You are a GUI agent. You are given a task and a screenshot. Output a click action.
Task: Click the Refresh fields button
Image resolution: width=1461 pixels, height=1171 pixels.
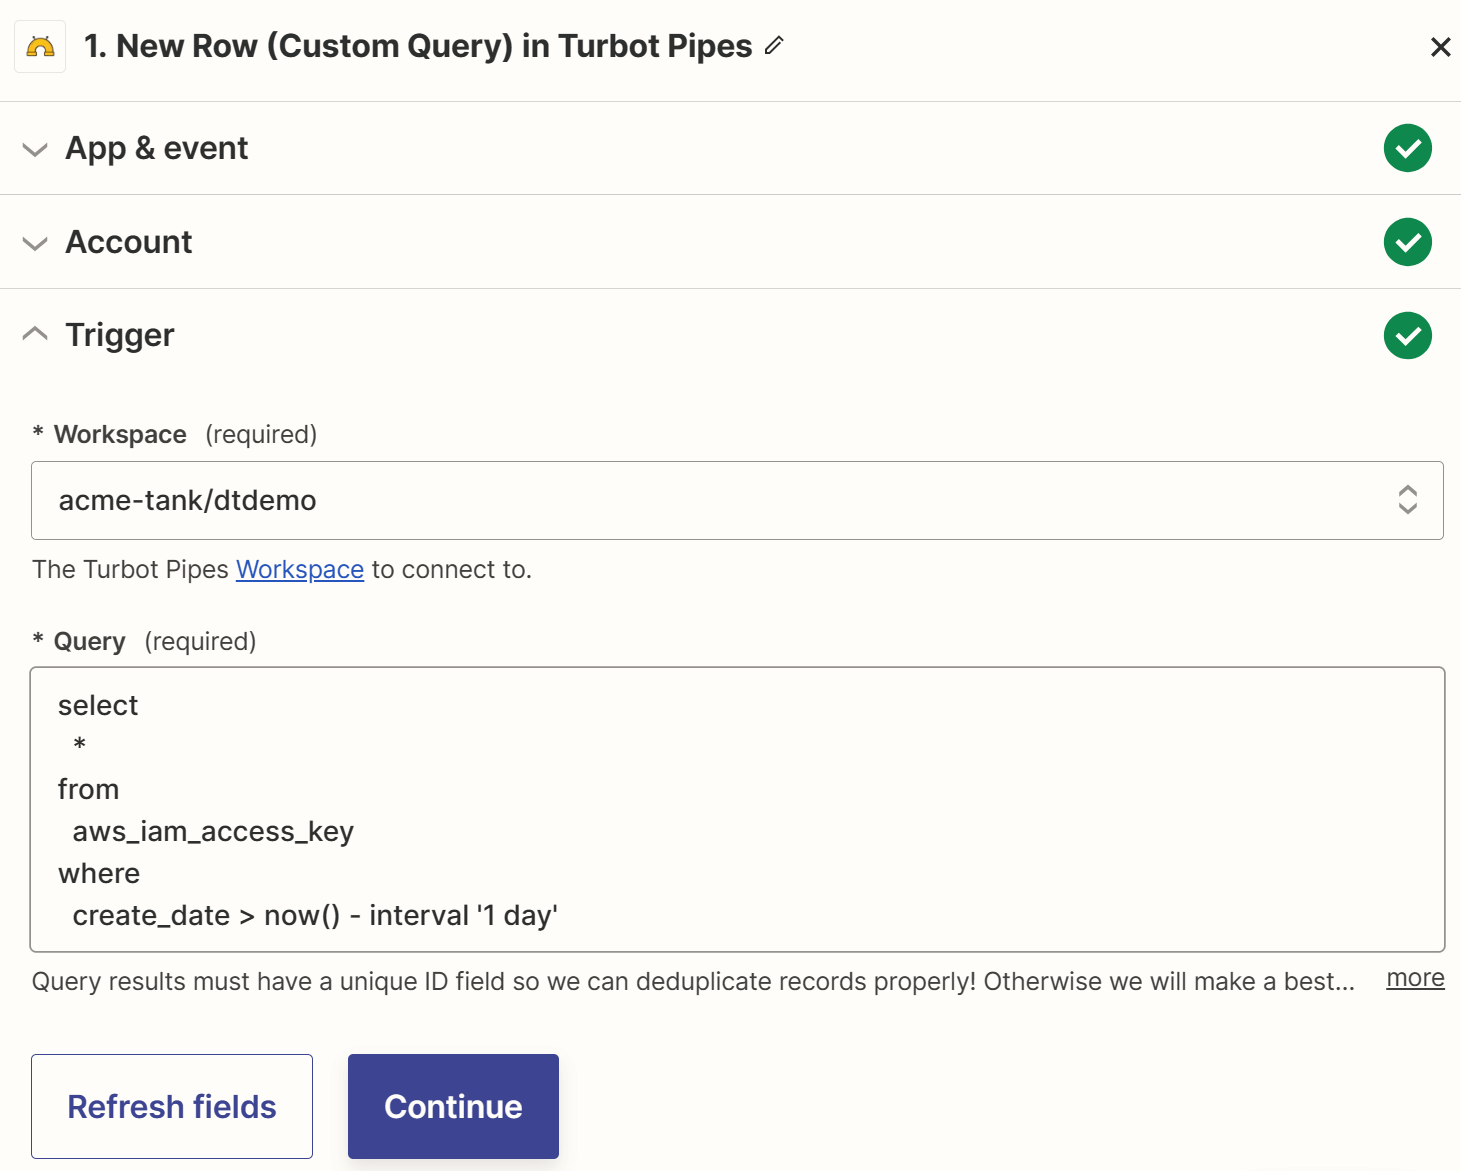(172, 1106)
